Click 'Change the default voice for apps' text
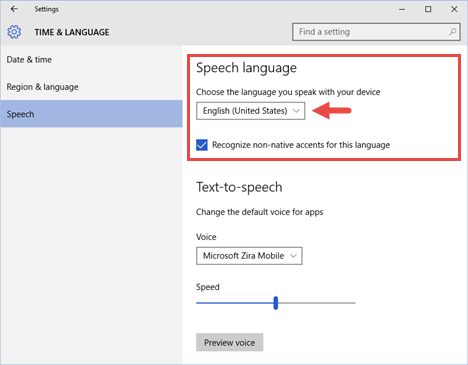The width and height of the screenshot is (468, 365). click(x=259, y=212)
